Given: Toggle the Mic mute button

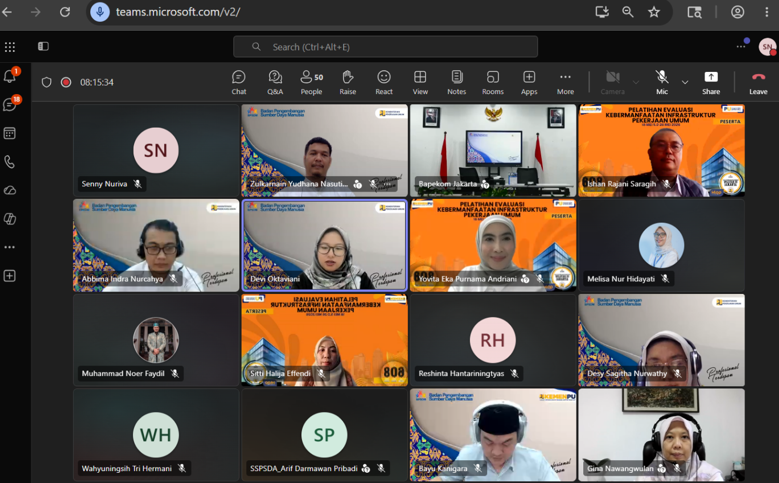Looking at the screenshot, I should coord(662,82).
